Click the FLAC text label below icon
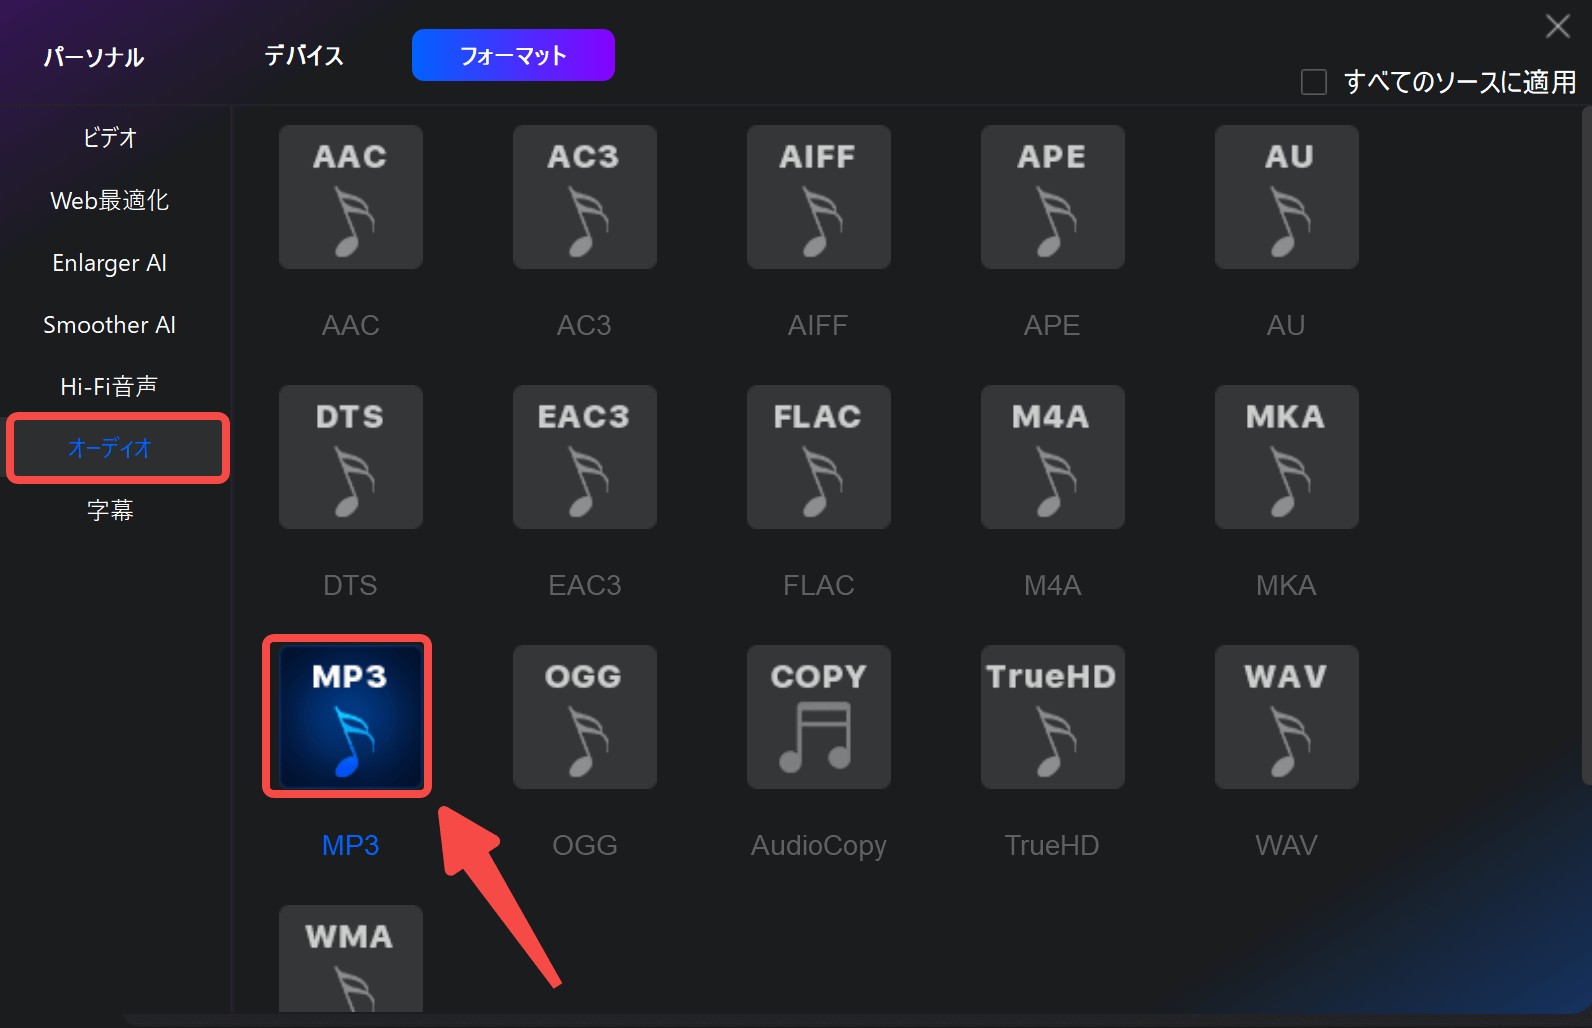The width and height of the screenshot is (1592, 1028). (x=818, y=585)
